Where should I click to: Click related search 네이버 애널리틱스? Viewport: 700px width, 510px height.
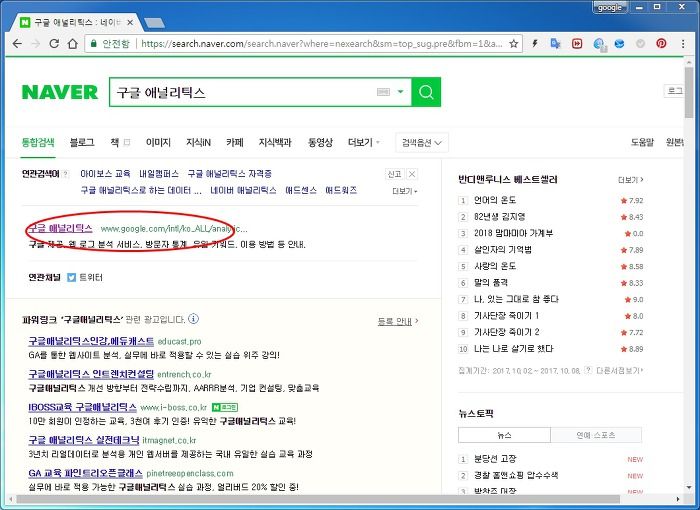point(243,190)
